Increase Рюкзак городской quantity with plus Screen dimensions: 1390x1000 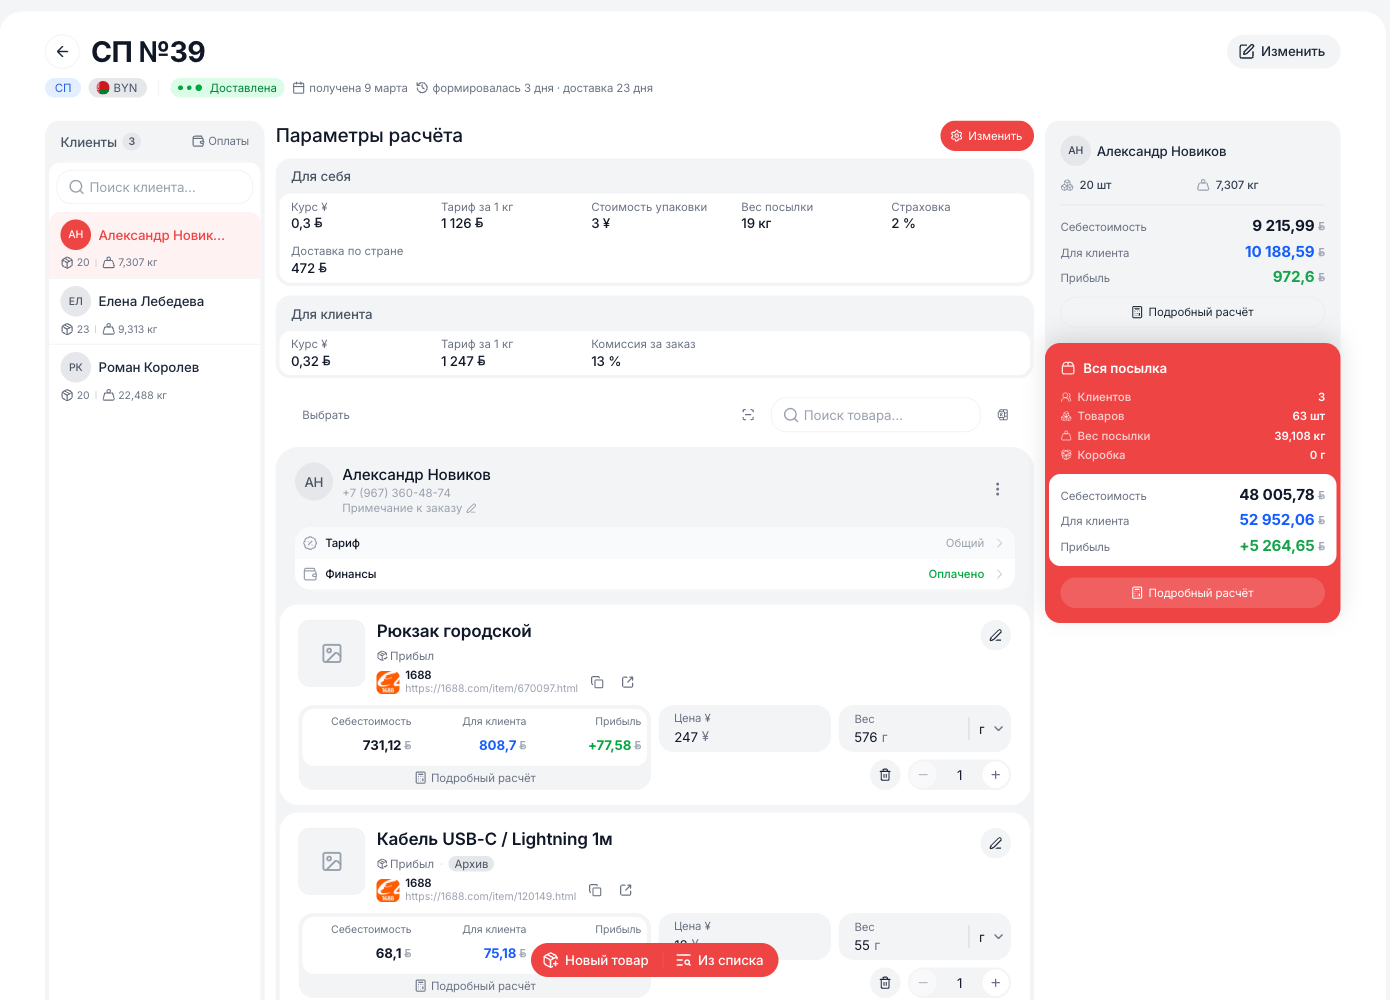point(995,775)
